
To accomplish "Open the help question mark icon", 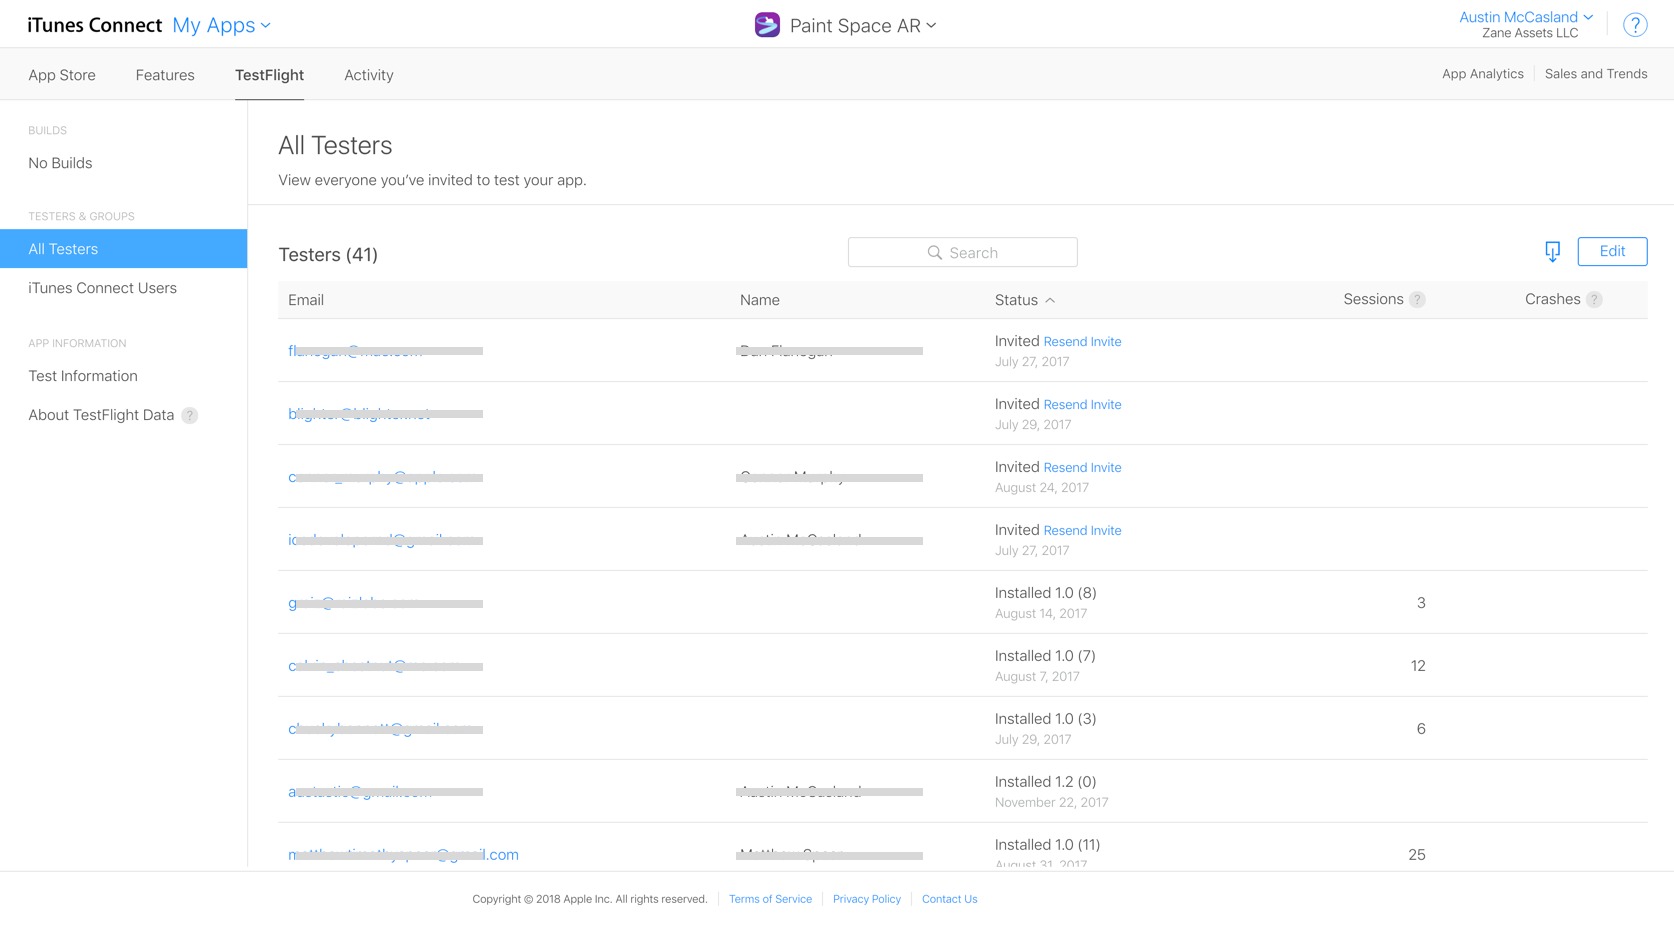I will point(1635,25).
